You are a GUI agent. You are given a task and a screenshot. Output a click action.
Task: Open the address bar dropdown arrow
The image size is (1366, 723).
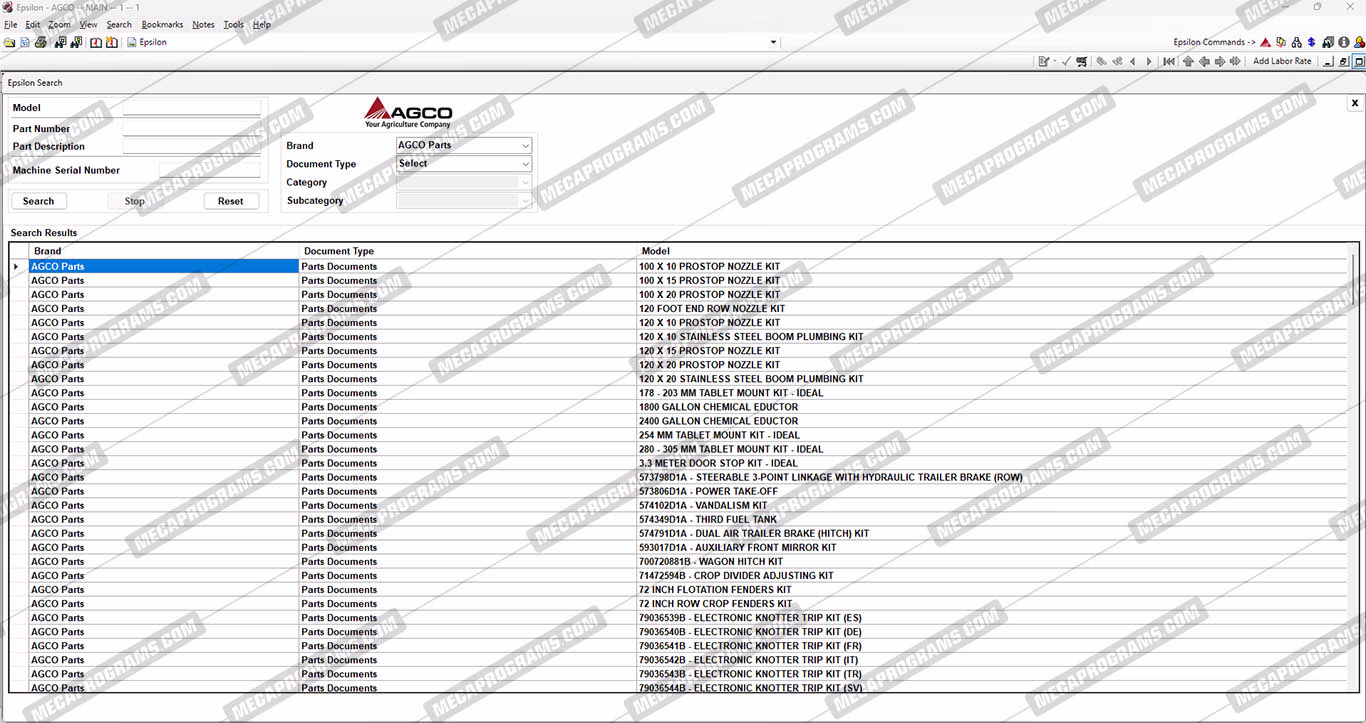(x=773, y=42)
